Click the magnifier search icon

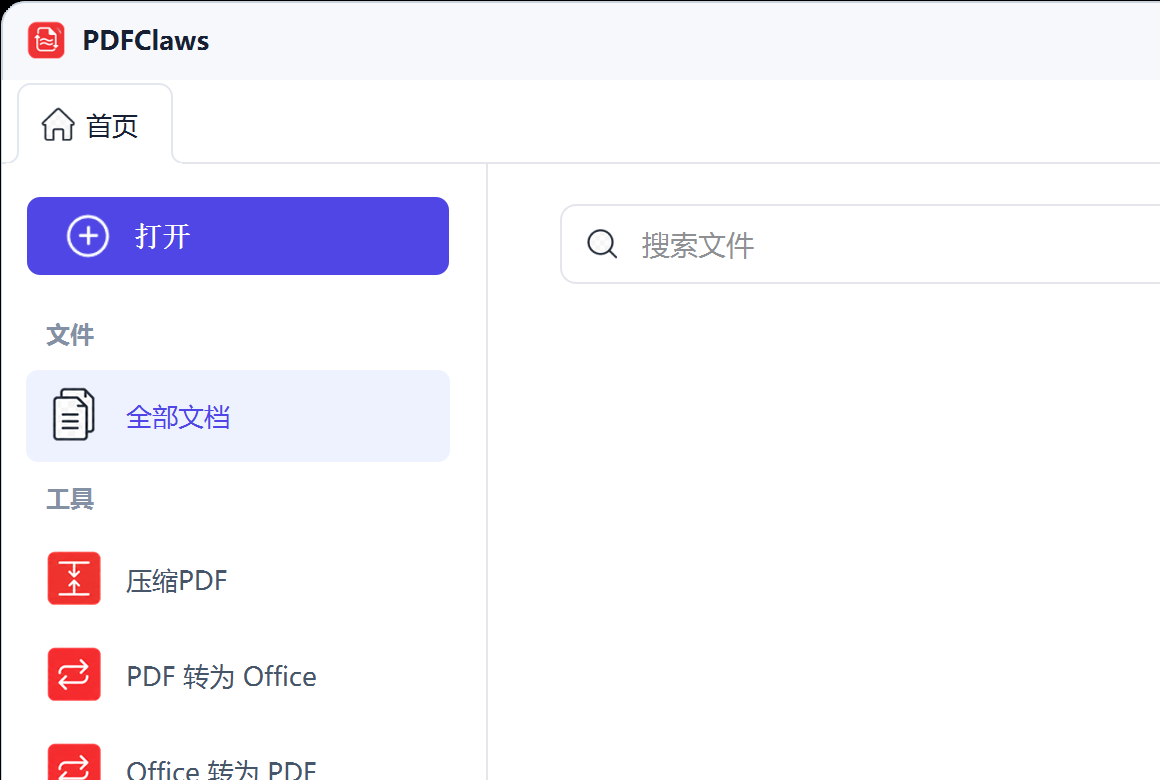click(602, 243)
